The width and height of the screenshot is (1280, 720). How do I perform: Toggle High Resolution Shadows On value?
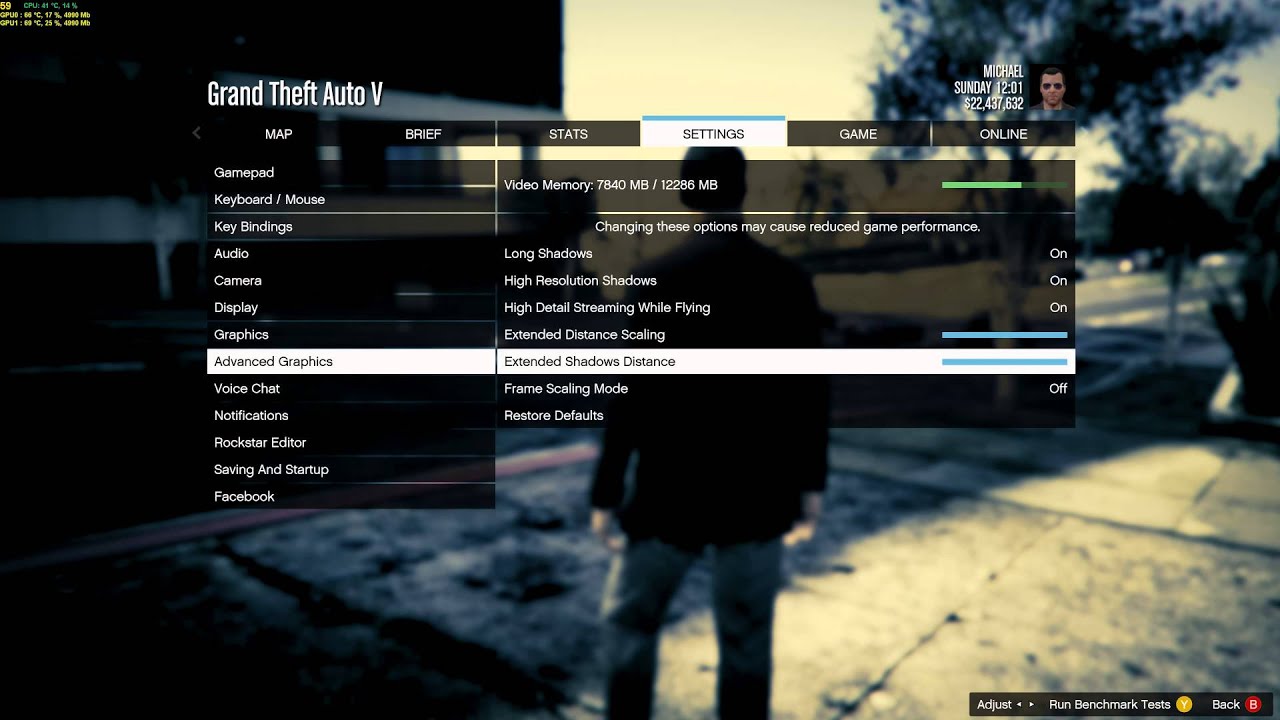1058,281
